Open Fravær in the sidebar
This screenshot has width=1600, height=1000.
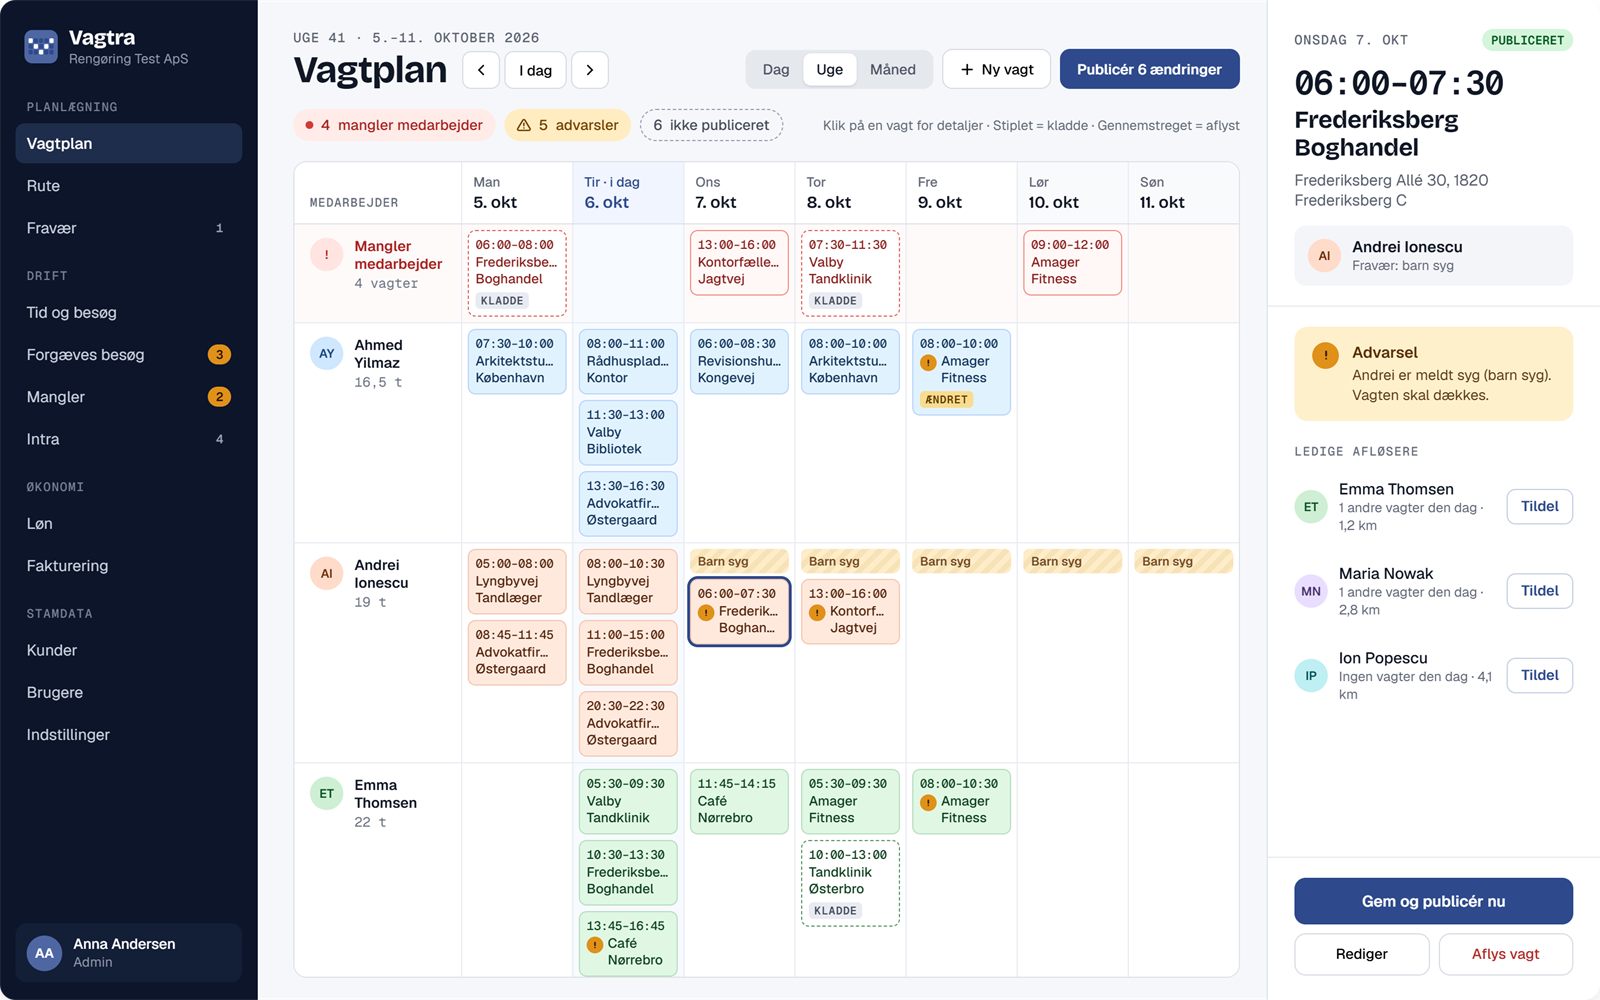click(x=128, y=228)
